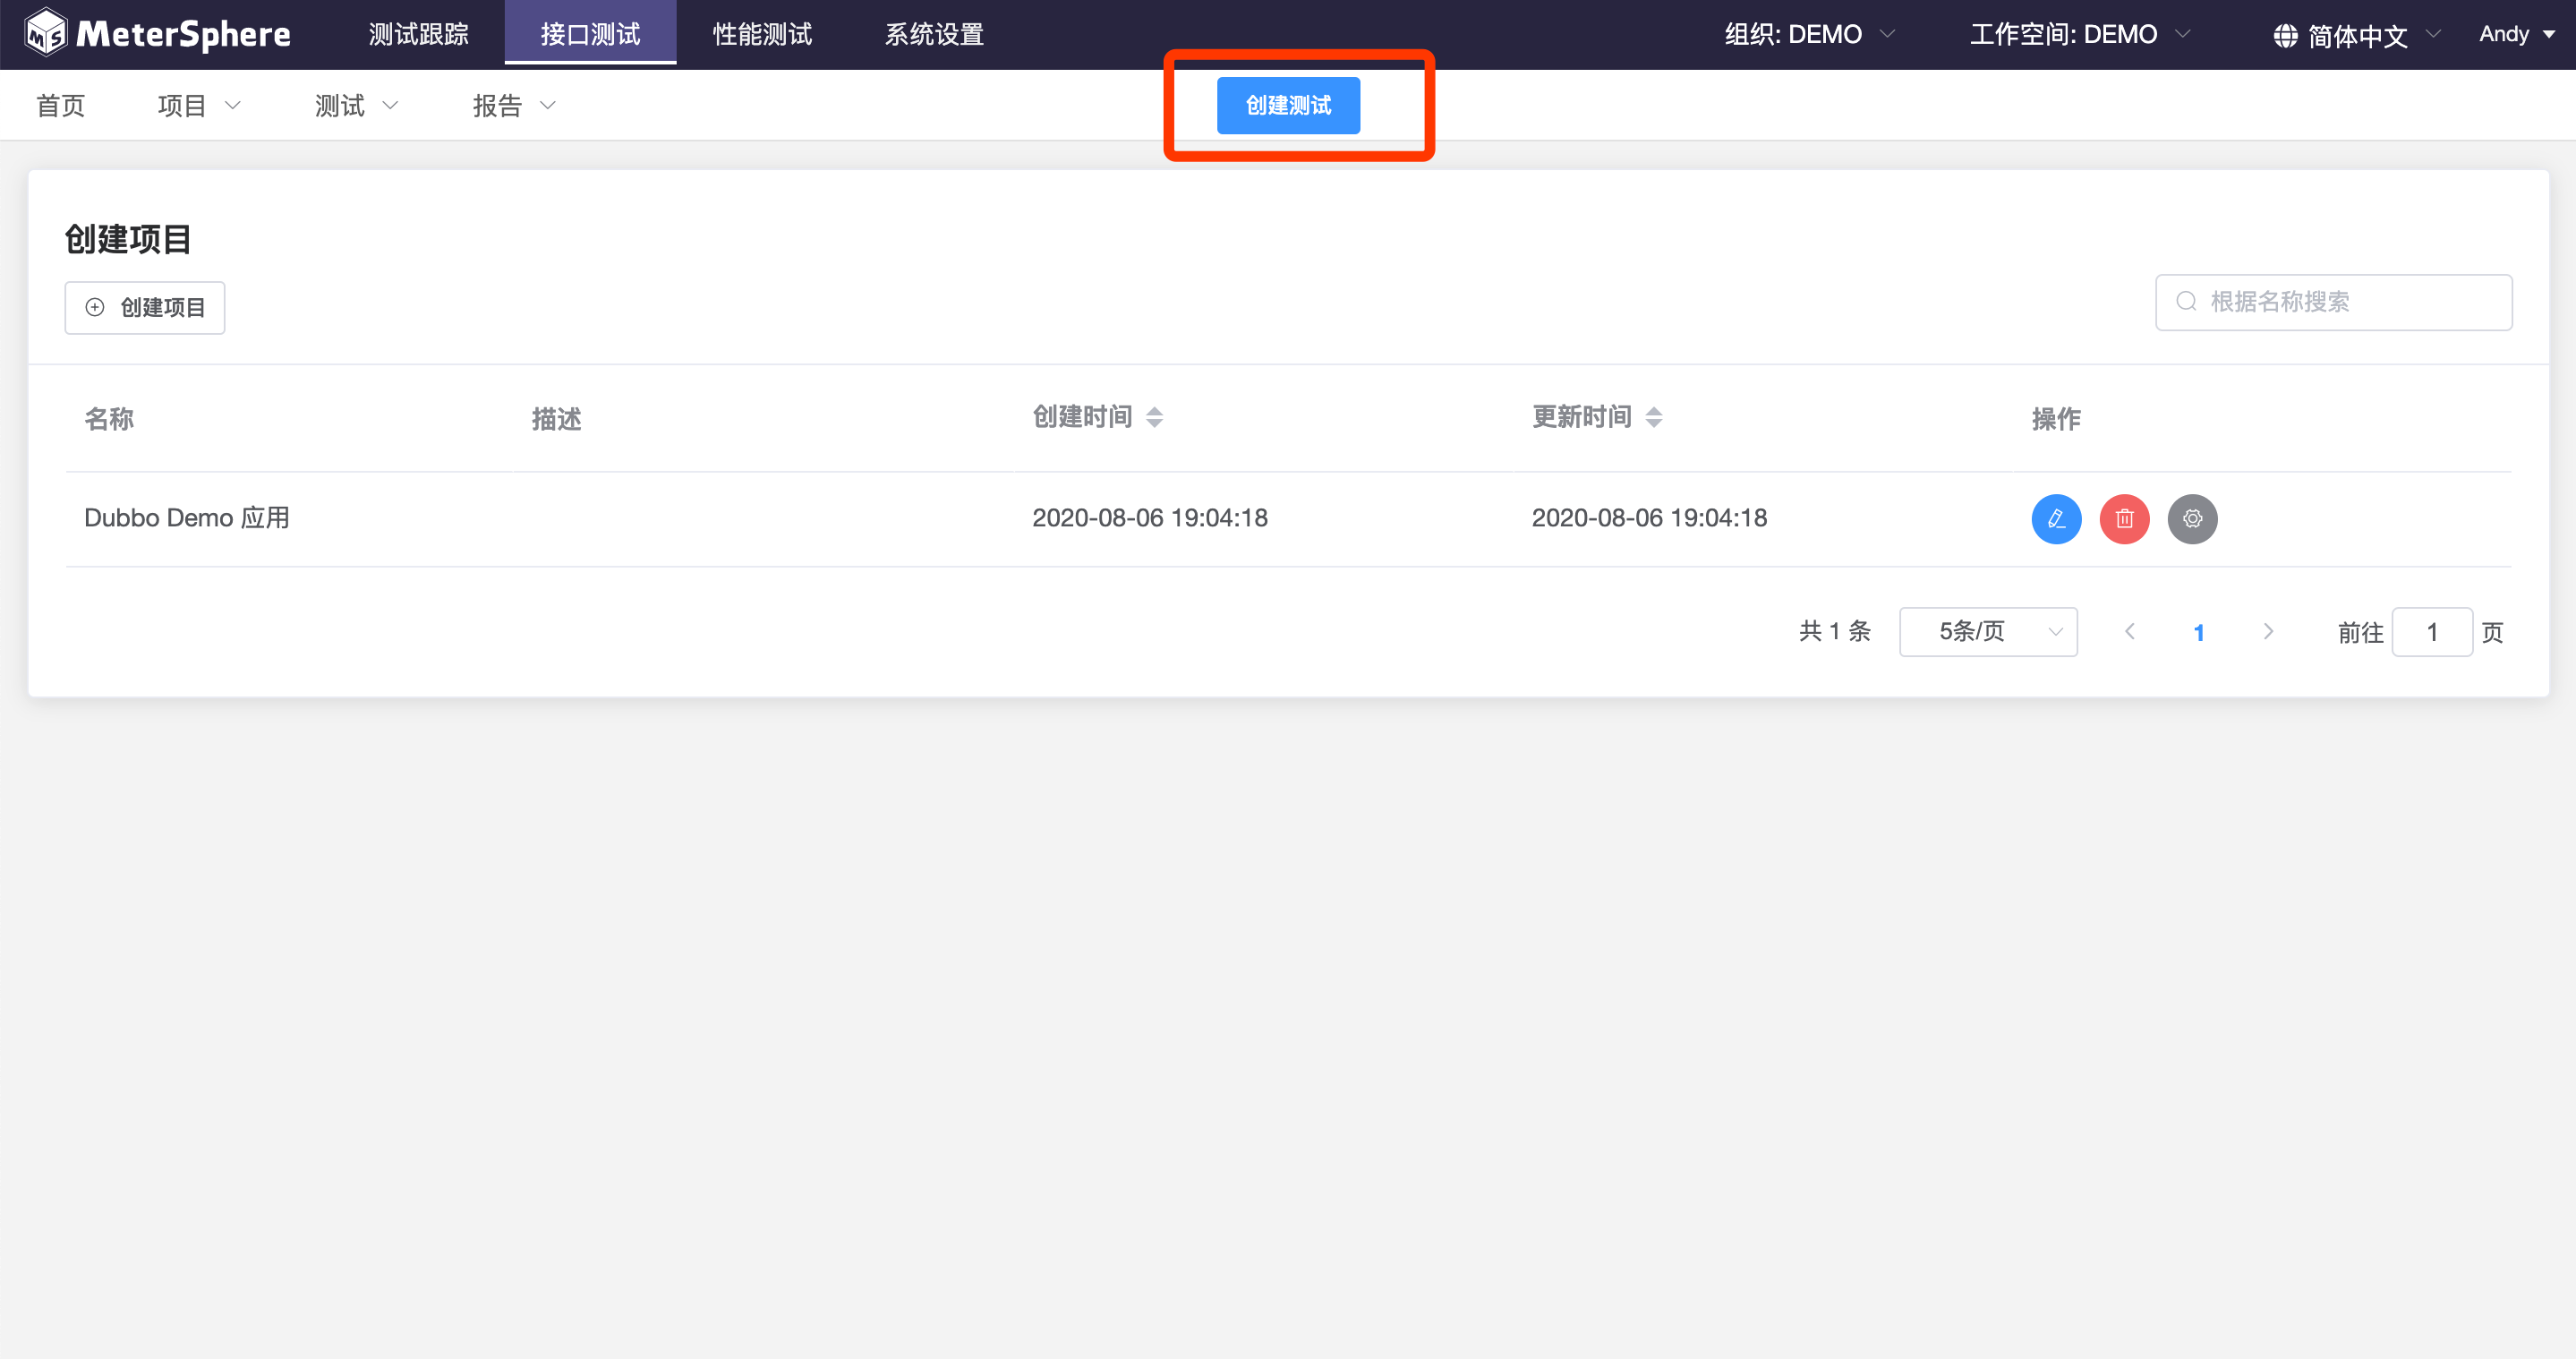
Task: Click the gray gear settings icon
Action: (2192, 518)
